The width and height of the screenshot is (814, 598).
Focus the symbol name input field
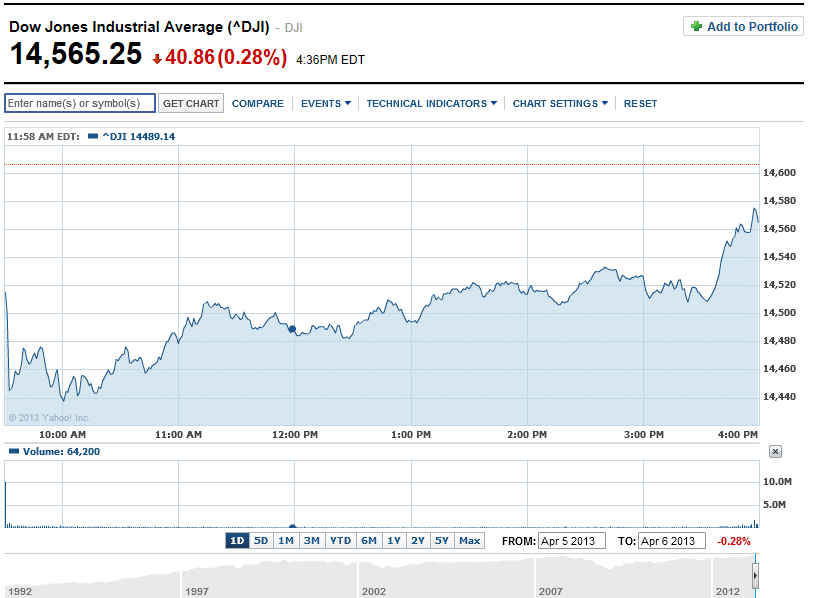80,103
